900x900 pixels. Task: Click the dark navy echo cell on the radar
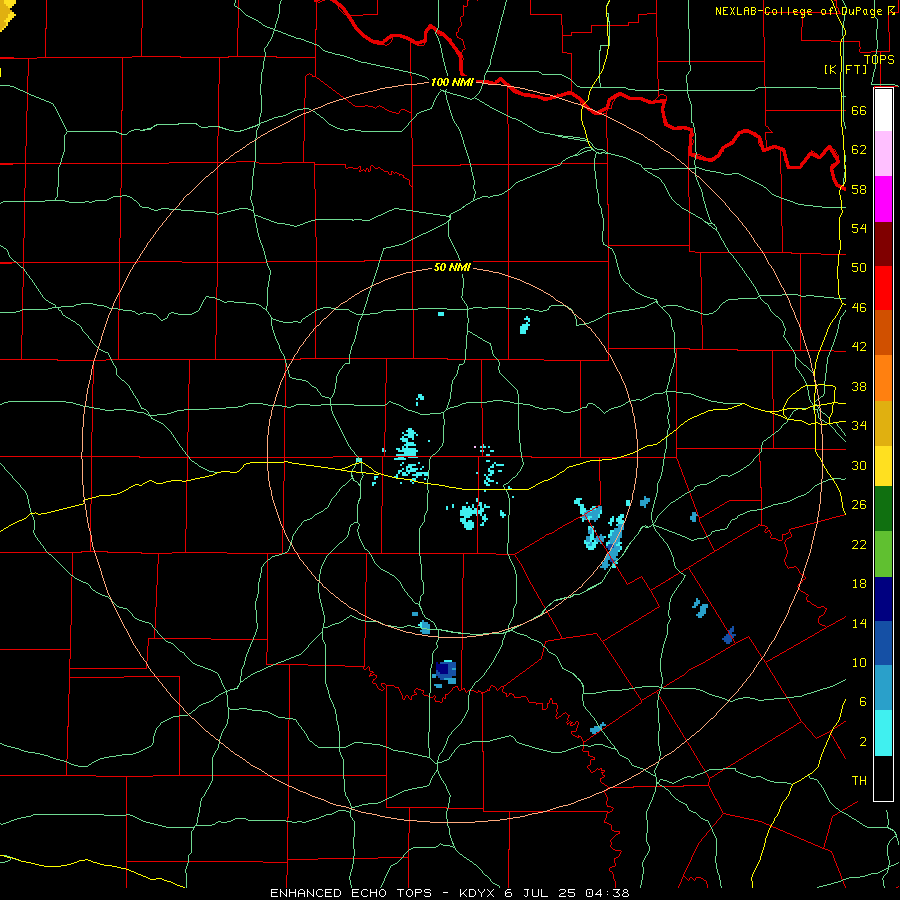coord(443,669)
